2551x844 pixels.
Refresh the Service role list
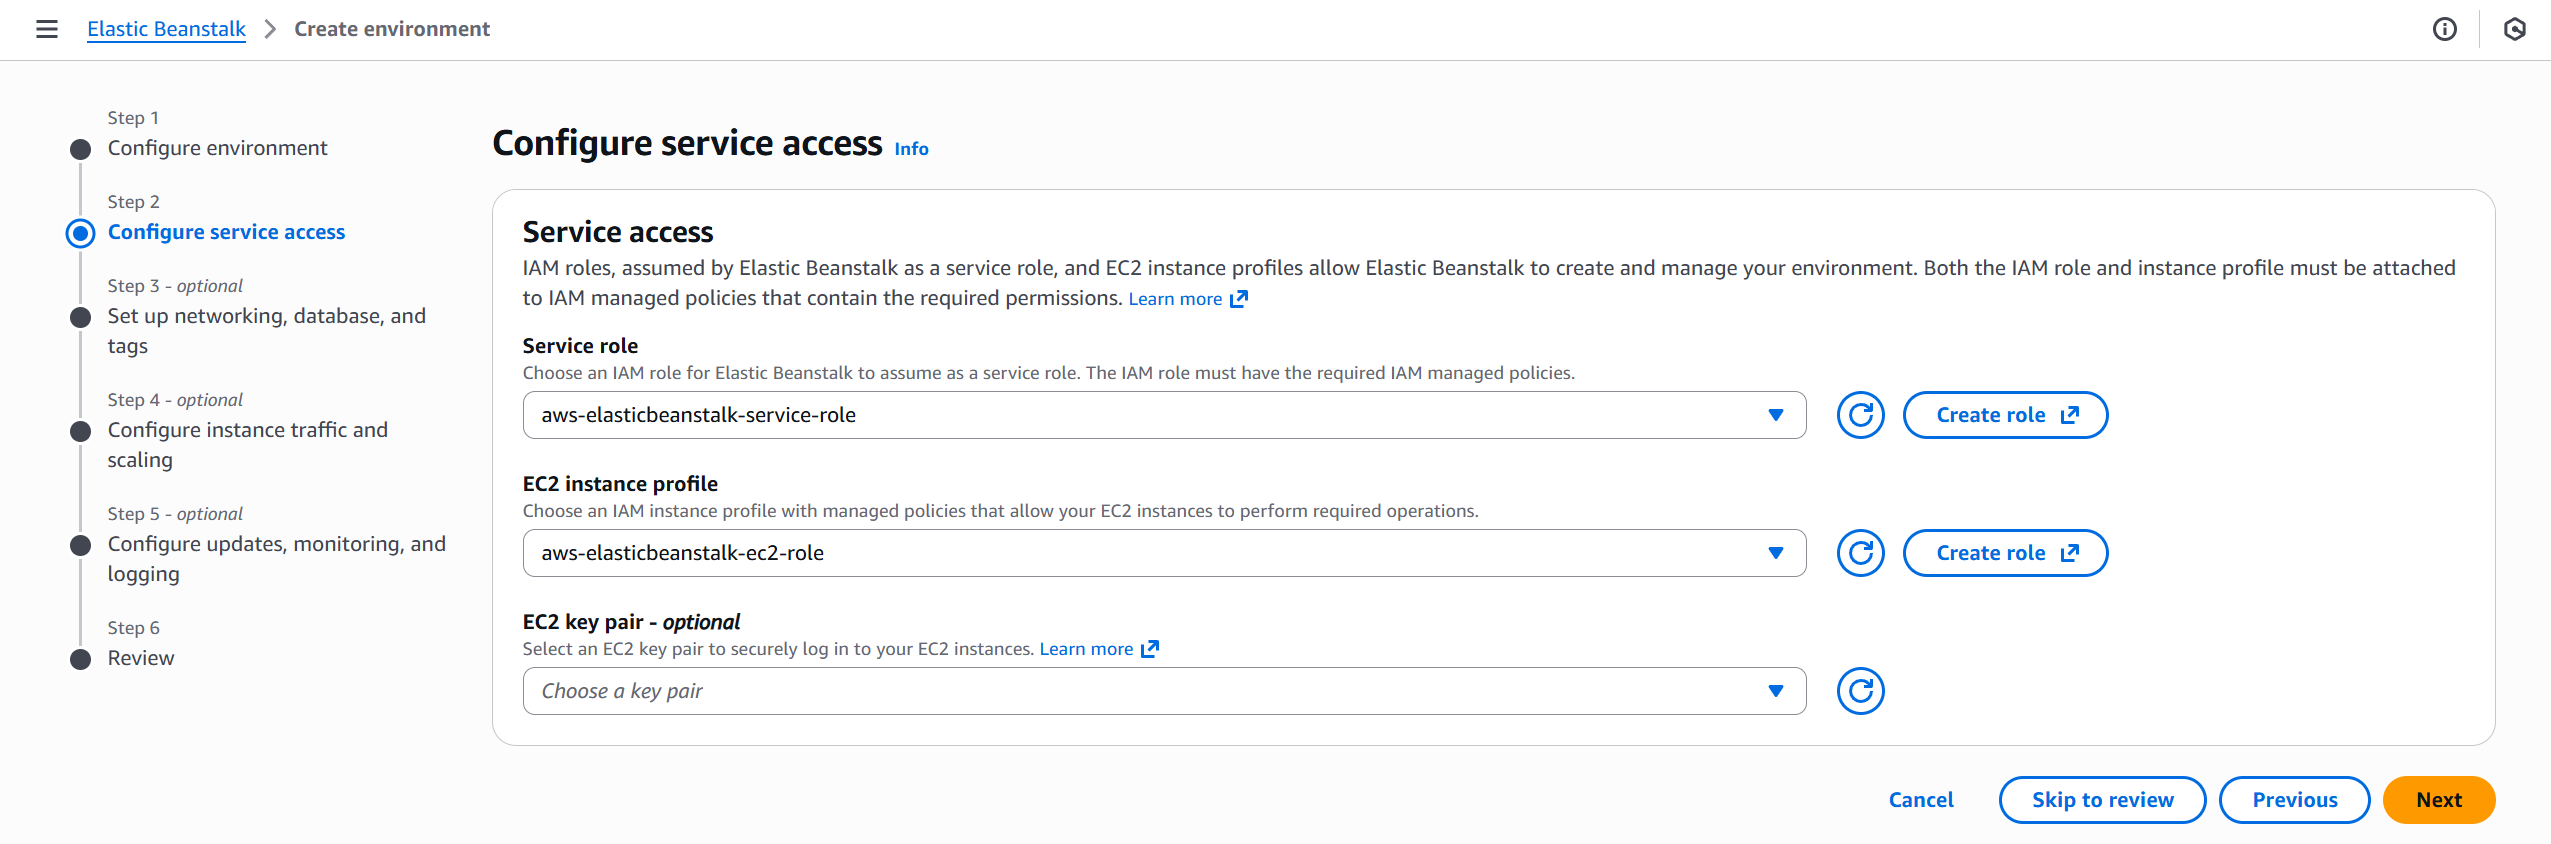[x=1860, y=415]
